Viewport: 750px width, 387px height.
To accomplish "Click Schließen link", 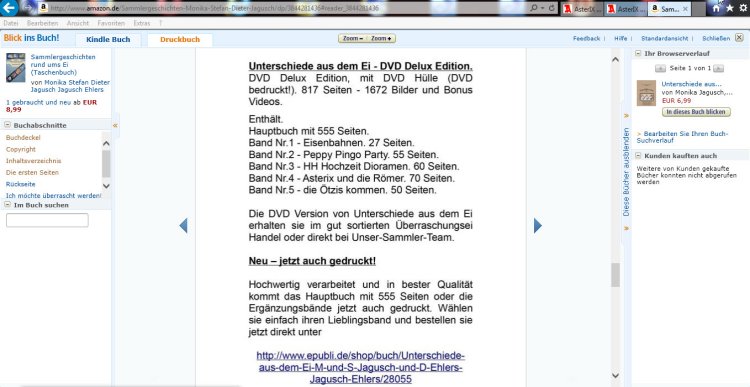I will click(716, 38).
